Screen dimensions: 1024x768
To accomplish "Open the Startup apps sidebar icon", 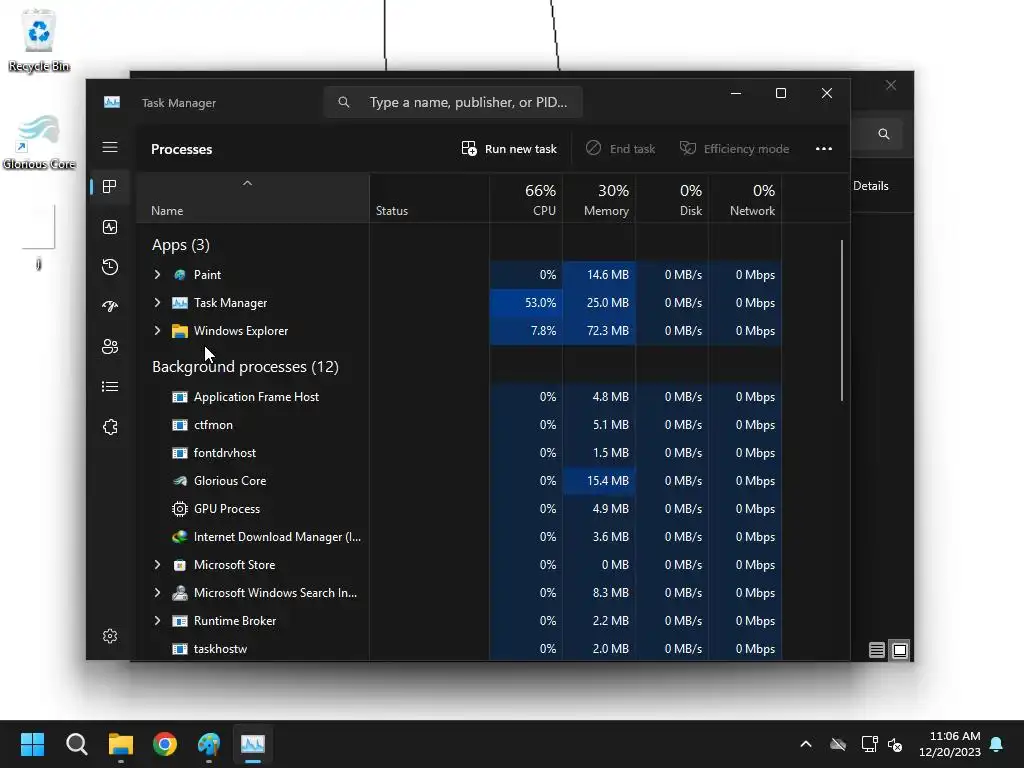I will tap(110, 306).
